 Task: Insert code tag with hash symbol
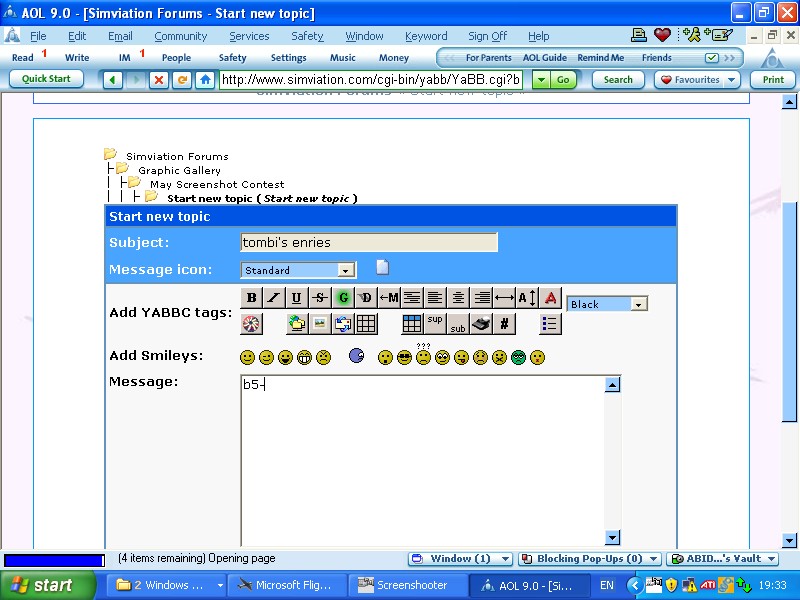(x=504, y=324)
